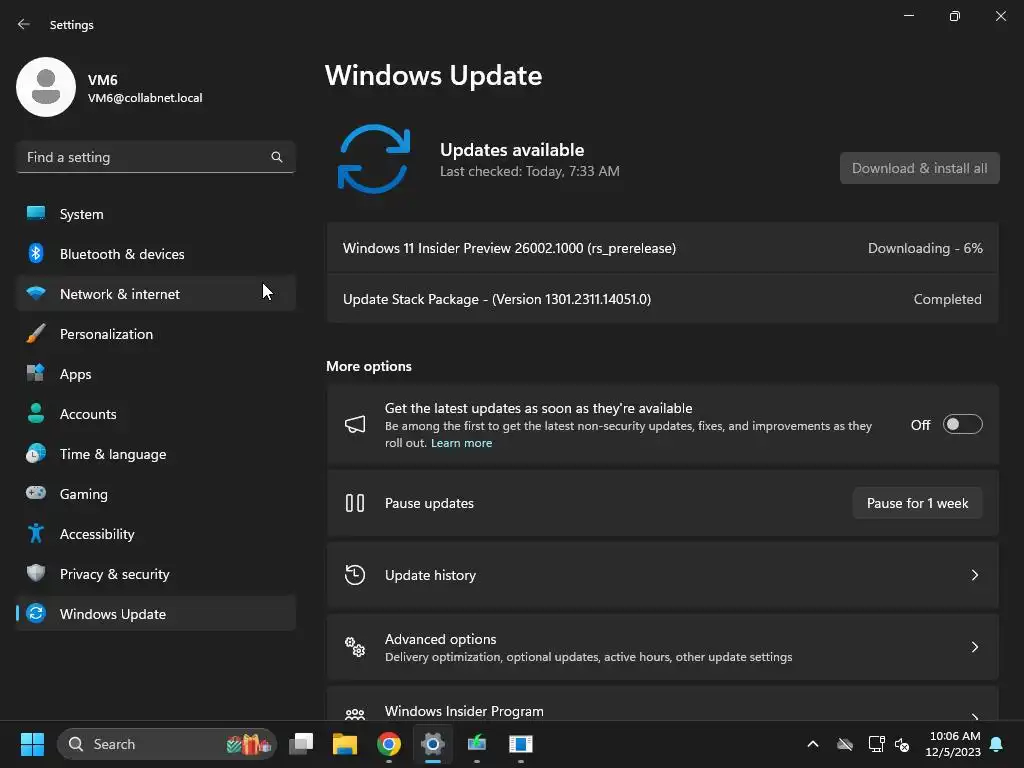Screen dimensions: 1024x768
Task: Click the System monitor icon in sidebar
Action: [x=36, y=214]
